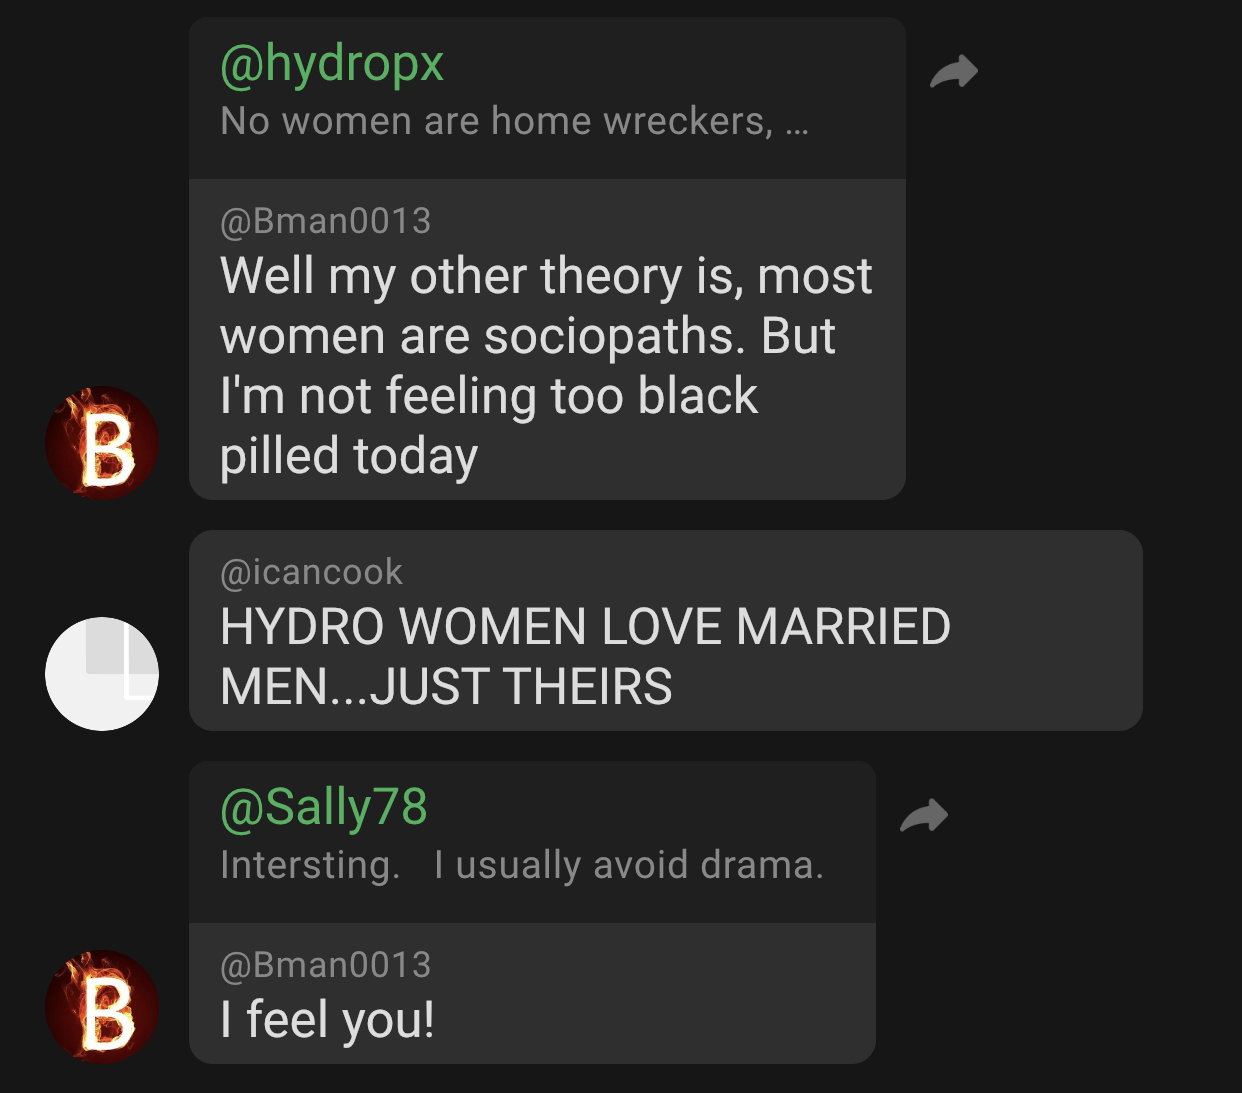1242x1093 pixels.
Task: Click @Bman0013 username above 'I feel you!'
Action: [x=325, y=965]
